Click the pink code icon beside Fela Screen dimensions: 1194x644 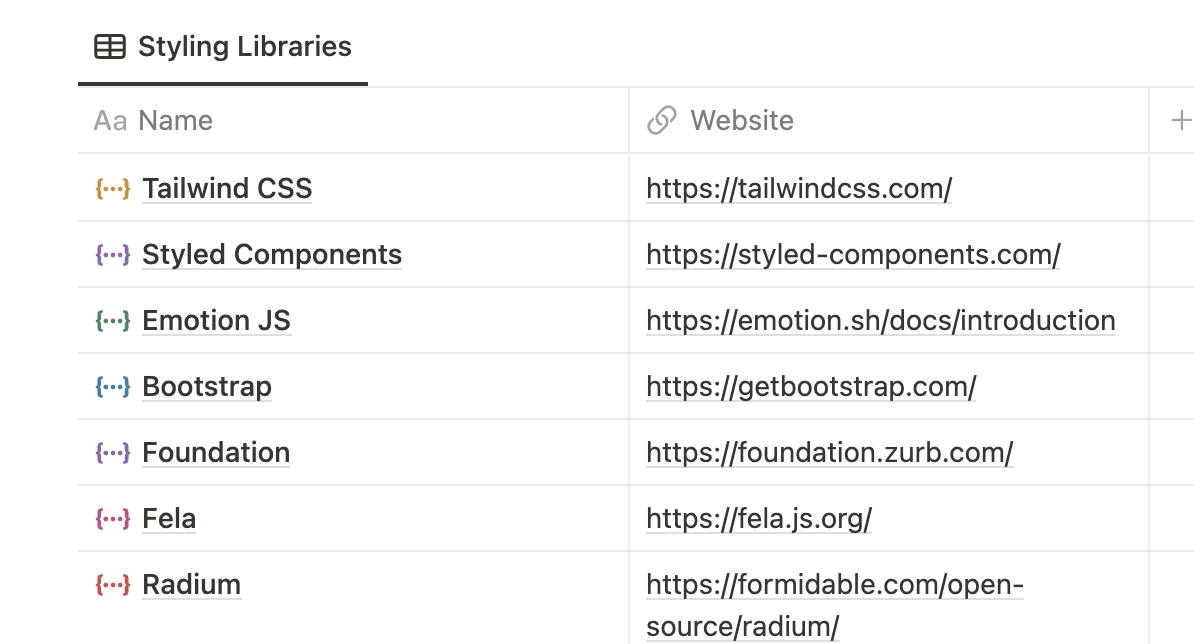112,518
